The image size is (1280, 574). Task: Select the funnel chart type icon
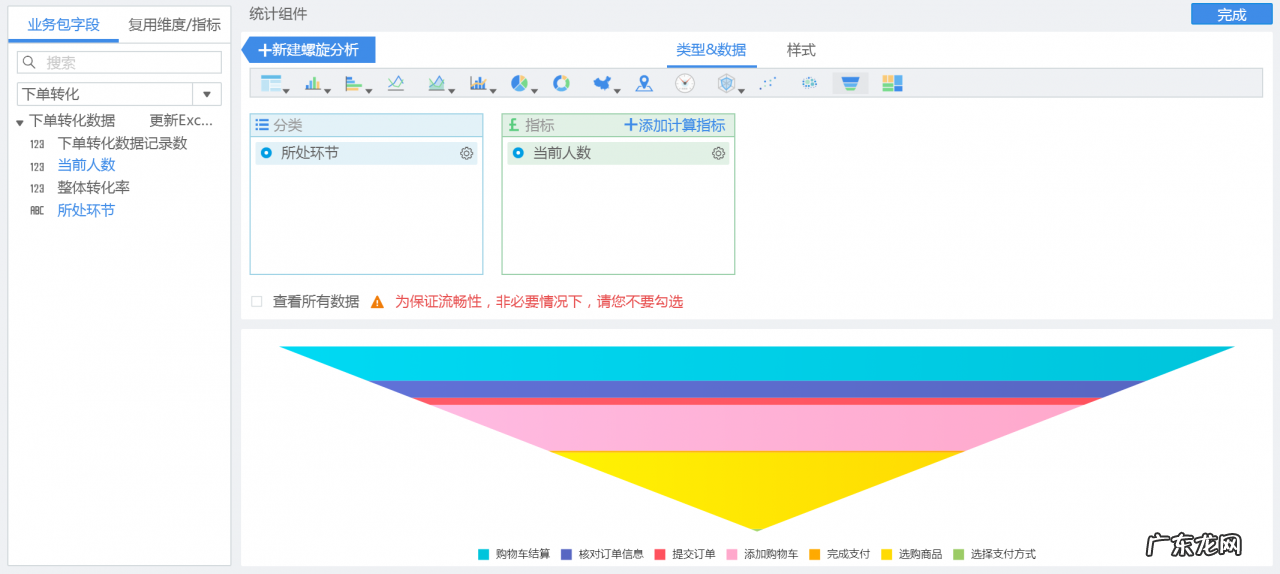(850, 83)
